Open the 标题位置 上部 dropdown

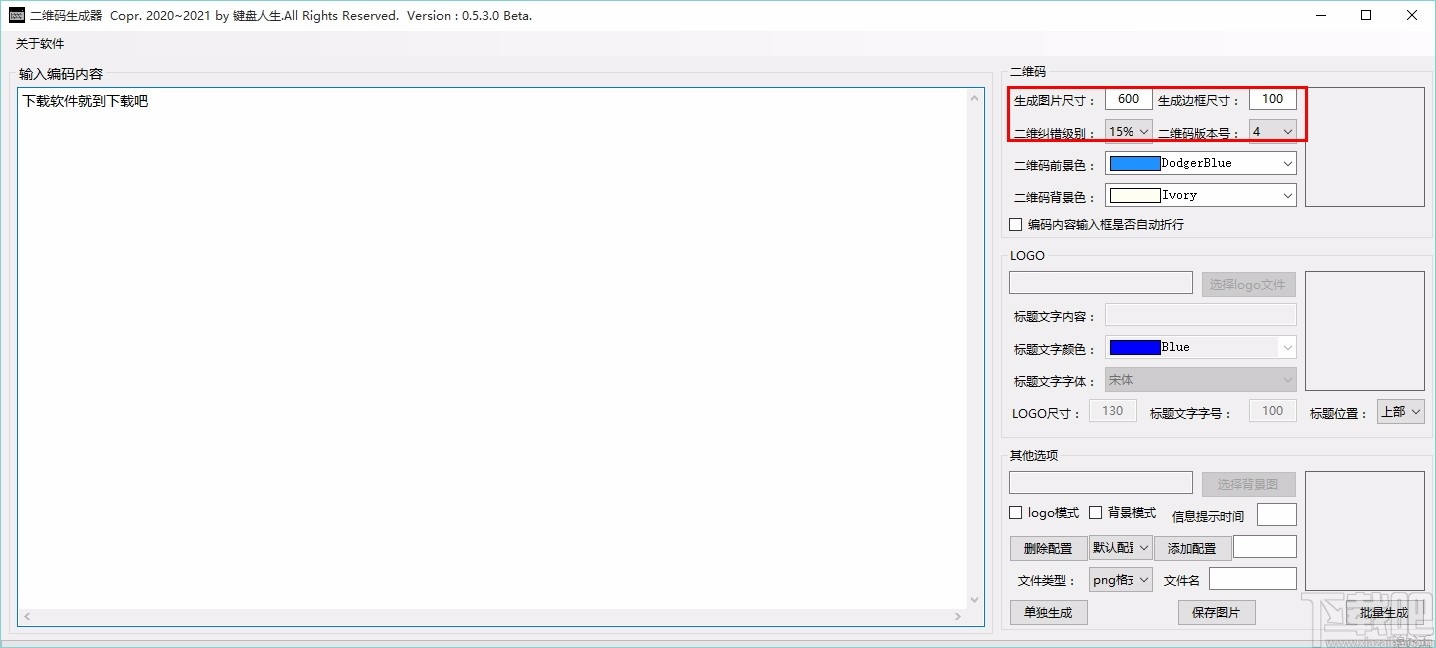tap(1400, 411)
